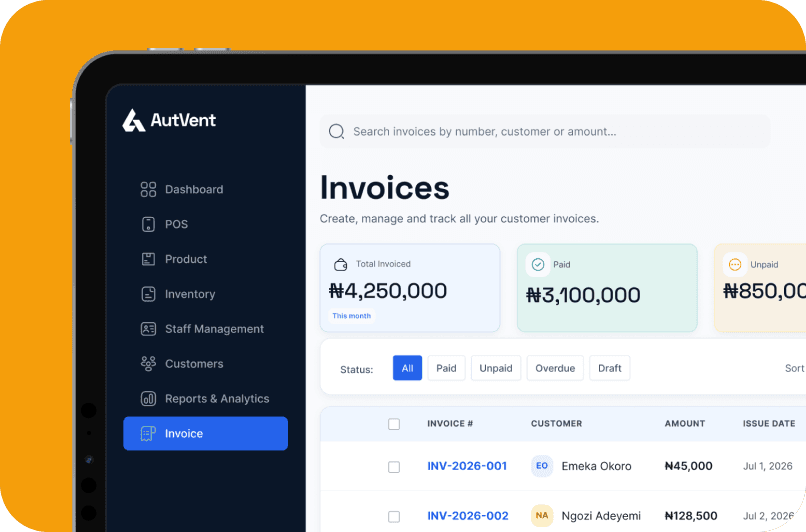The height and width of the screenshot is (532, 806).
Task: Click customer name Ngozi Adeyemi
Action: (x=601, y=516)
